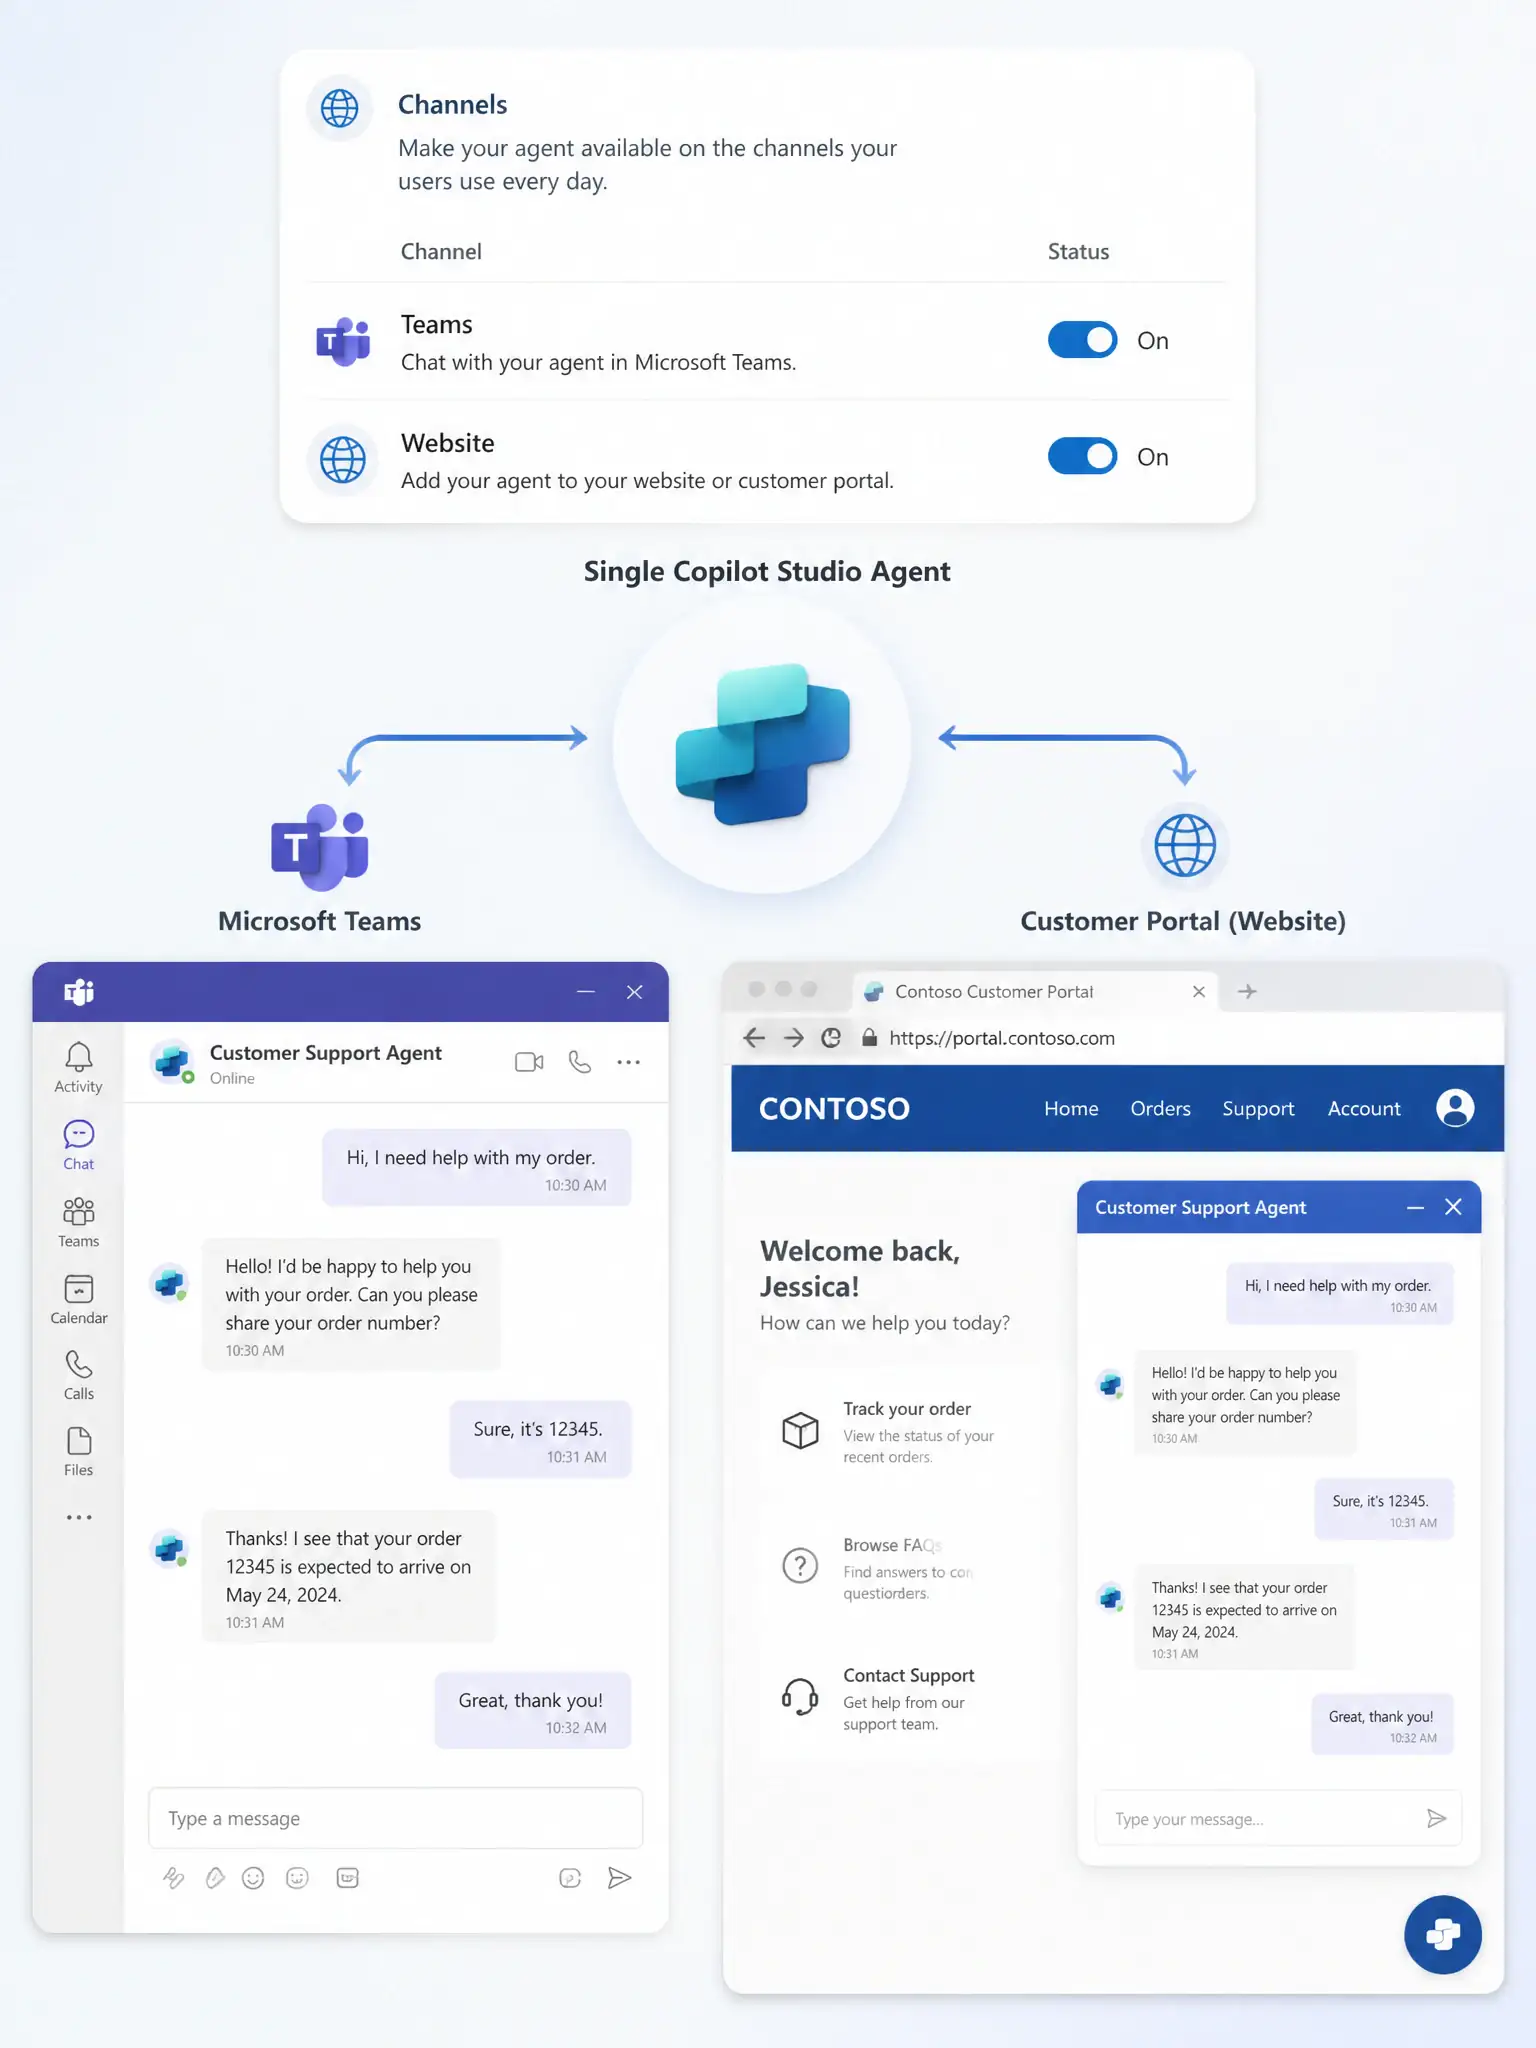Open Orders in the Contoso navigation
Viewport: 1536px width, 2048px height.
coord(1160,1108)
